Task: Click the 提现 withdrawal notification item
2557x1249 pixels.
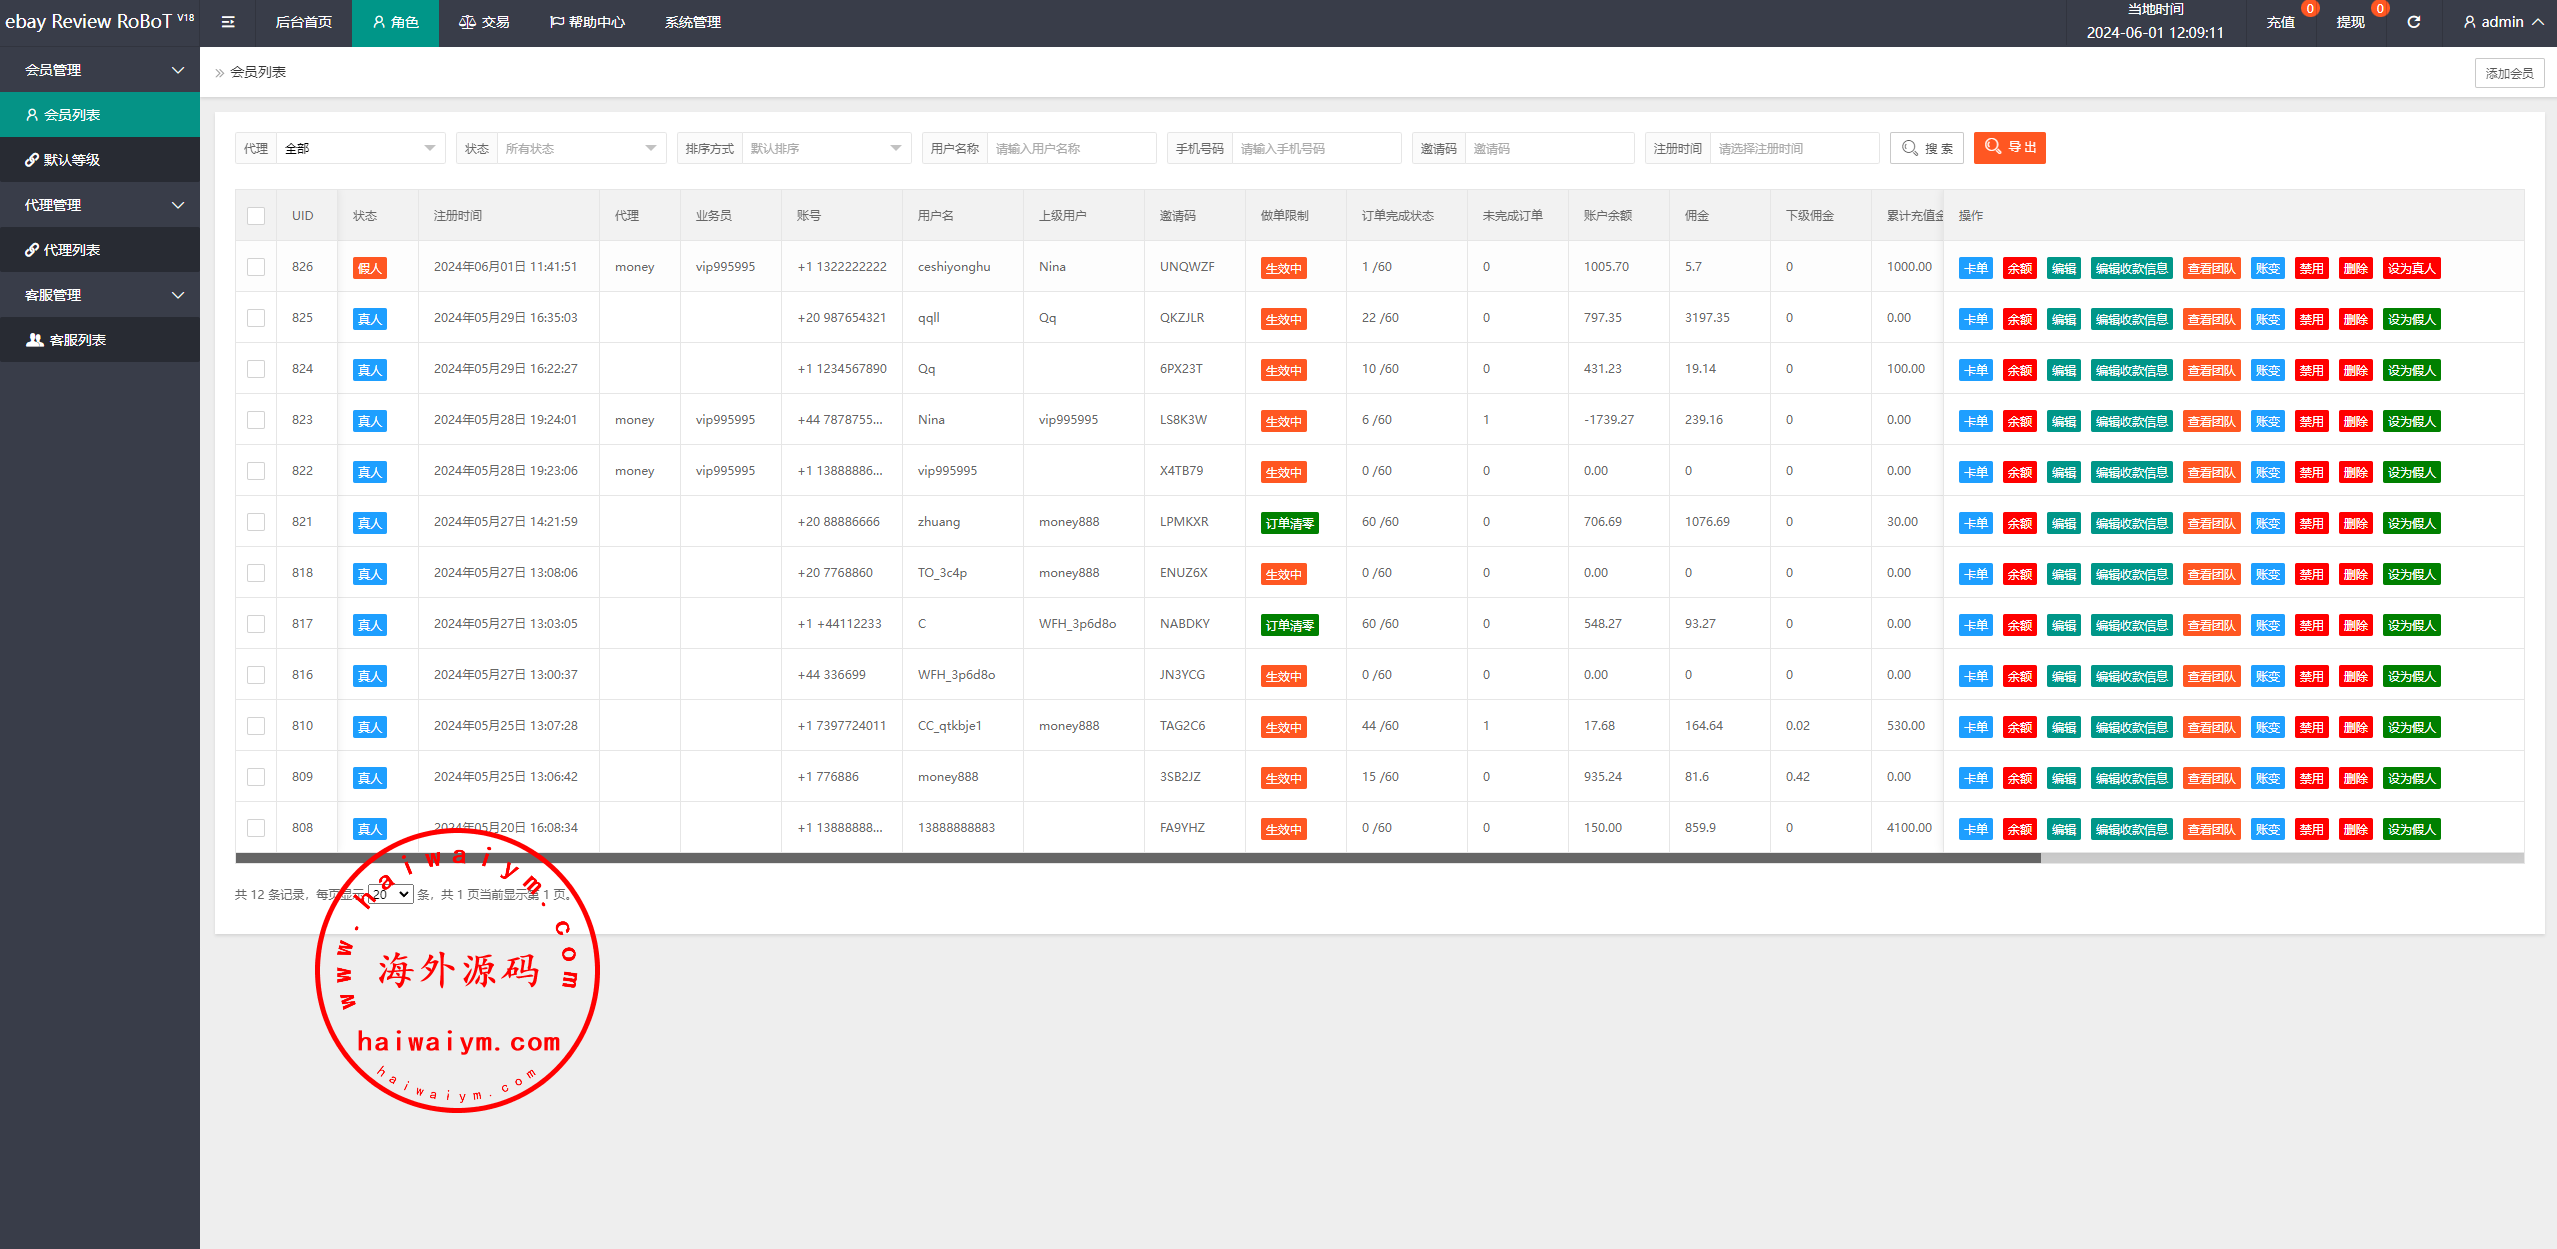Action: click(2349, 22)
